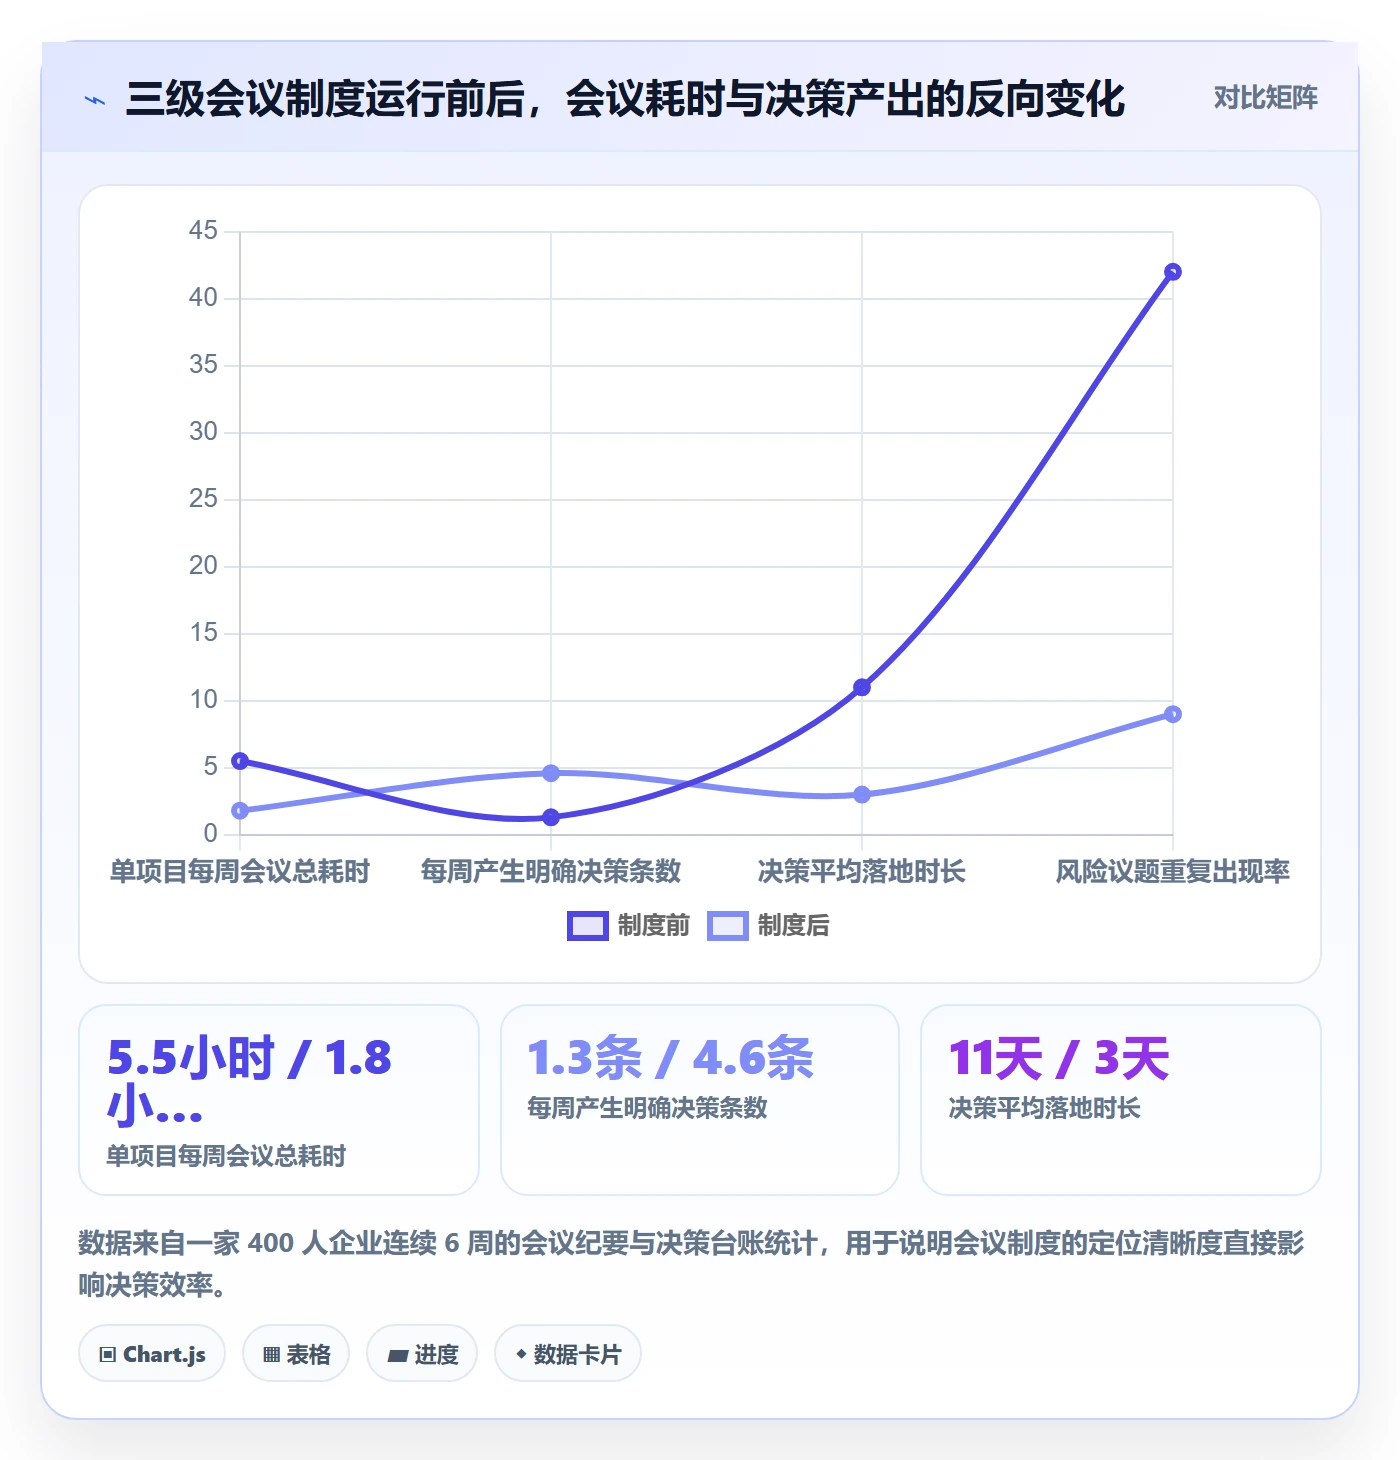Image resolution: width=1400 pixels, height=1460 pixels.
Task: Toggle the 制度后 legend item
Action: click(768, 925)
